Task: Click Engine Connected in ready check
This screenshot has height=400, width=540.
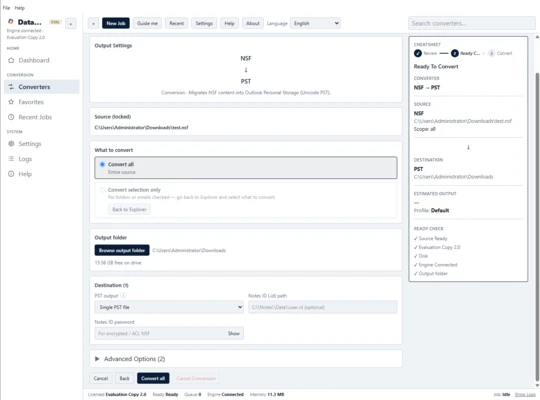Action: point(435,265)
